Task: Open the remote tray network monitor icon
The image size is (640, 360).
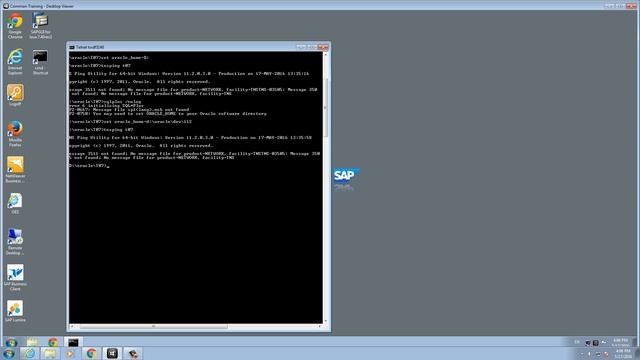Action: pyautogui.click(x=588, y=343)
